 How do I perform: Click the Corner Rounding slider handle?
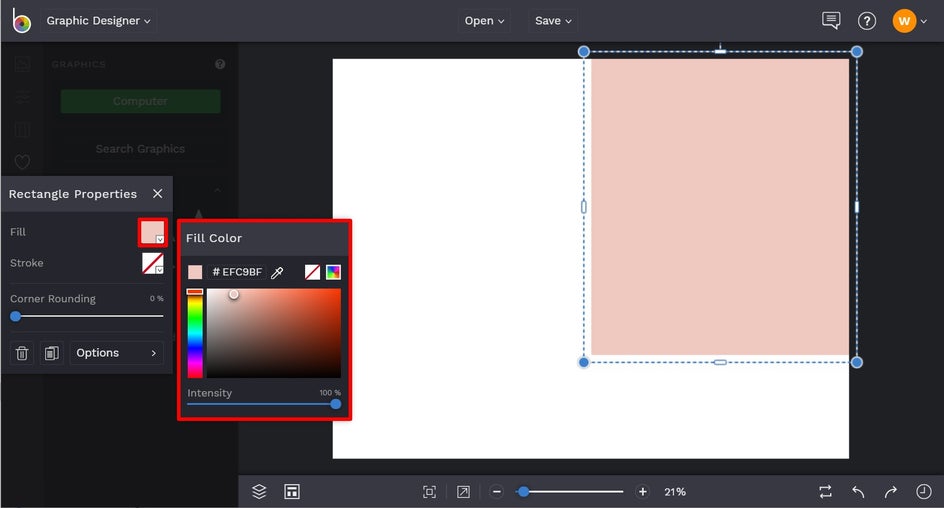(16, 316)
